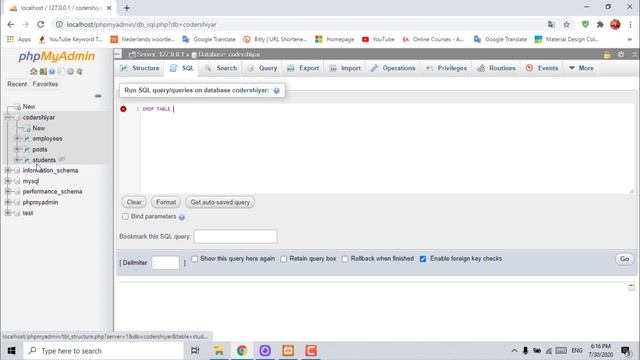Open the Import tab
Screen dimensions: 640x360
point(345,68)
